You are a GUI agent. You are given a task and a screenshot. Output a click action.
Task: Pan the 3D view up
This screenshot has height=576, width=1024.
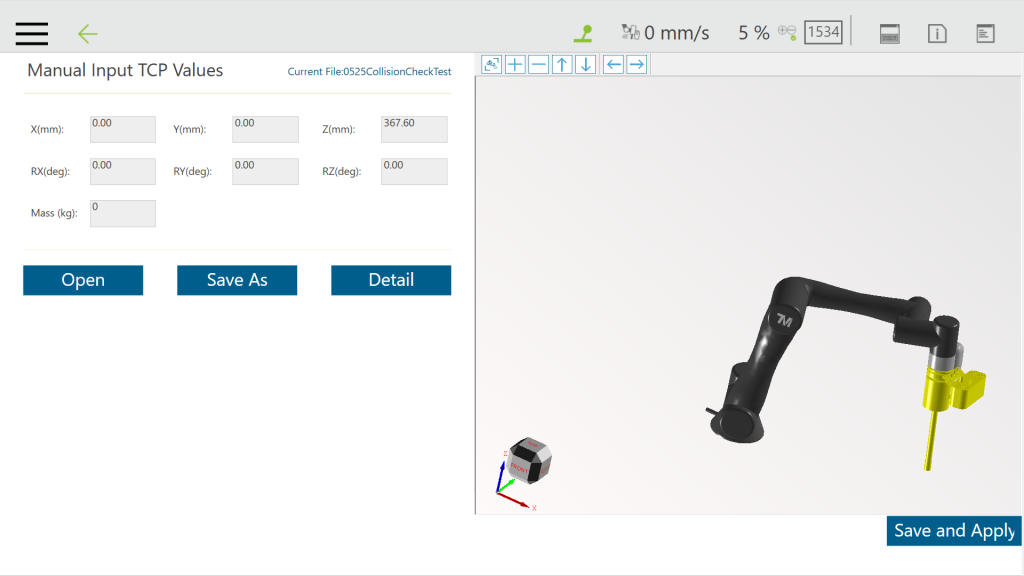pyautogui.click(x=562, y=64)
